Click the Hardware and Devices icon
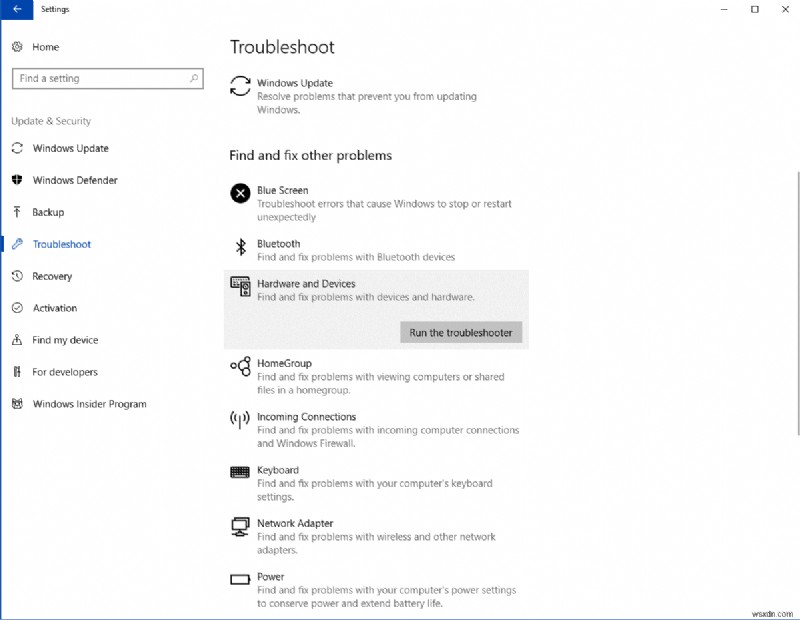This screenshot has height=620, width=800. [x=240, y=287]
